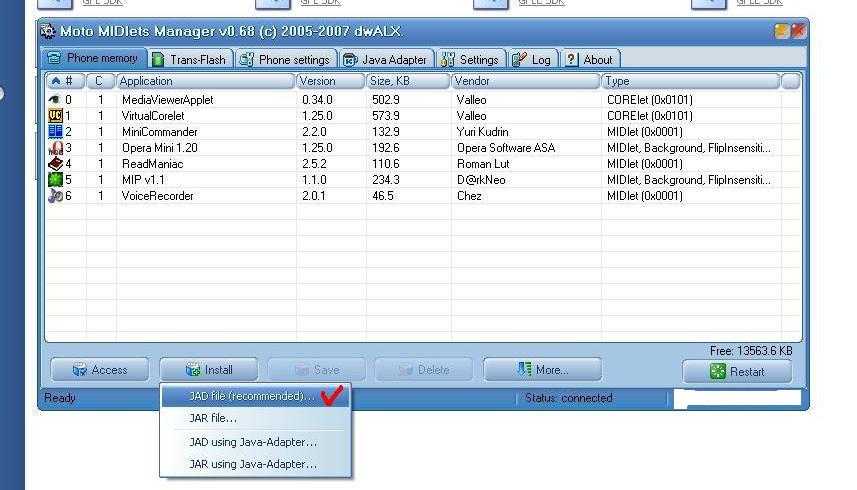Click the Install button
The image size is (857, 490).
[209, 370]
